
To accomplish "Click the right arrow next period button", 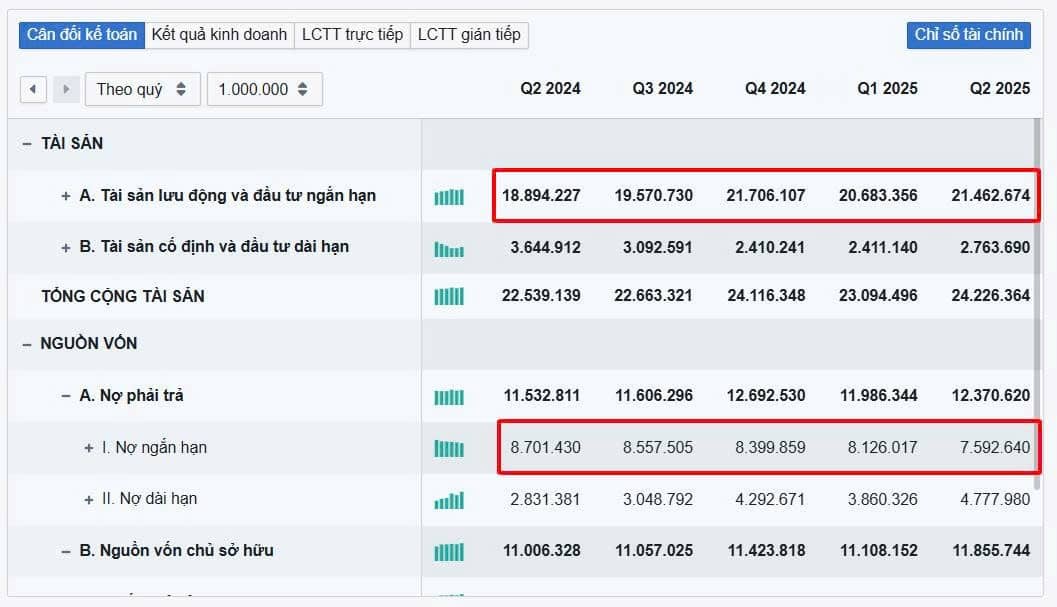I will [x=66, y=89].
